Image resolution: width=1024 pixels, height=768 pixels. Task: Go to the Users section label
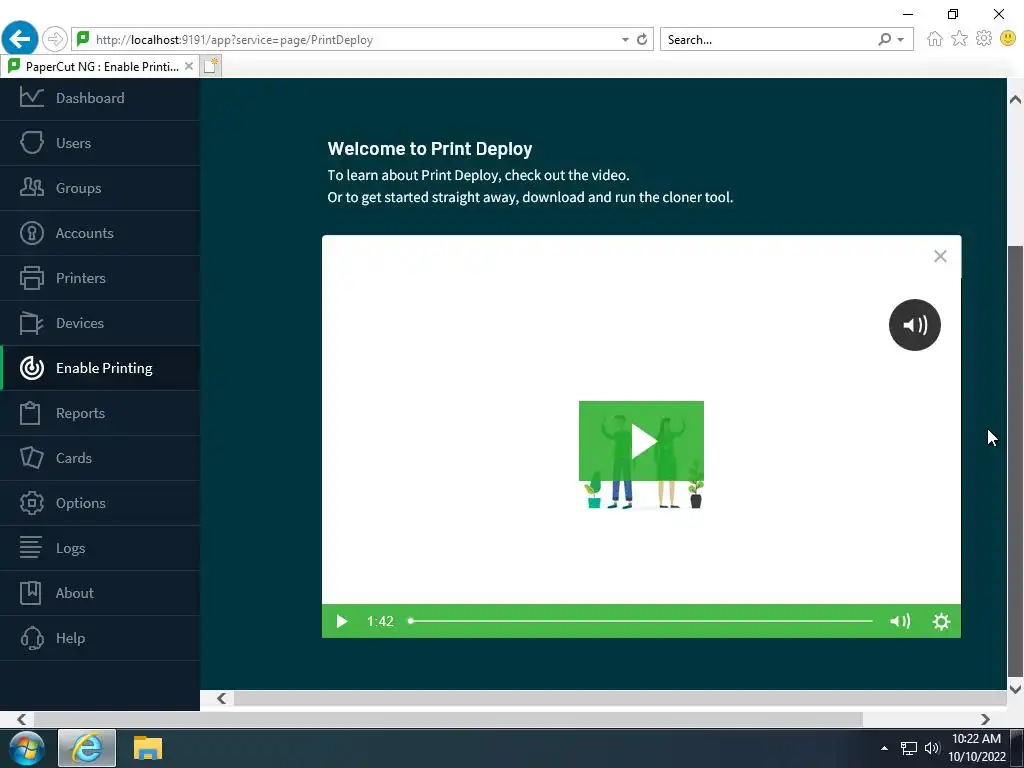coord(73,143)
